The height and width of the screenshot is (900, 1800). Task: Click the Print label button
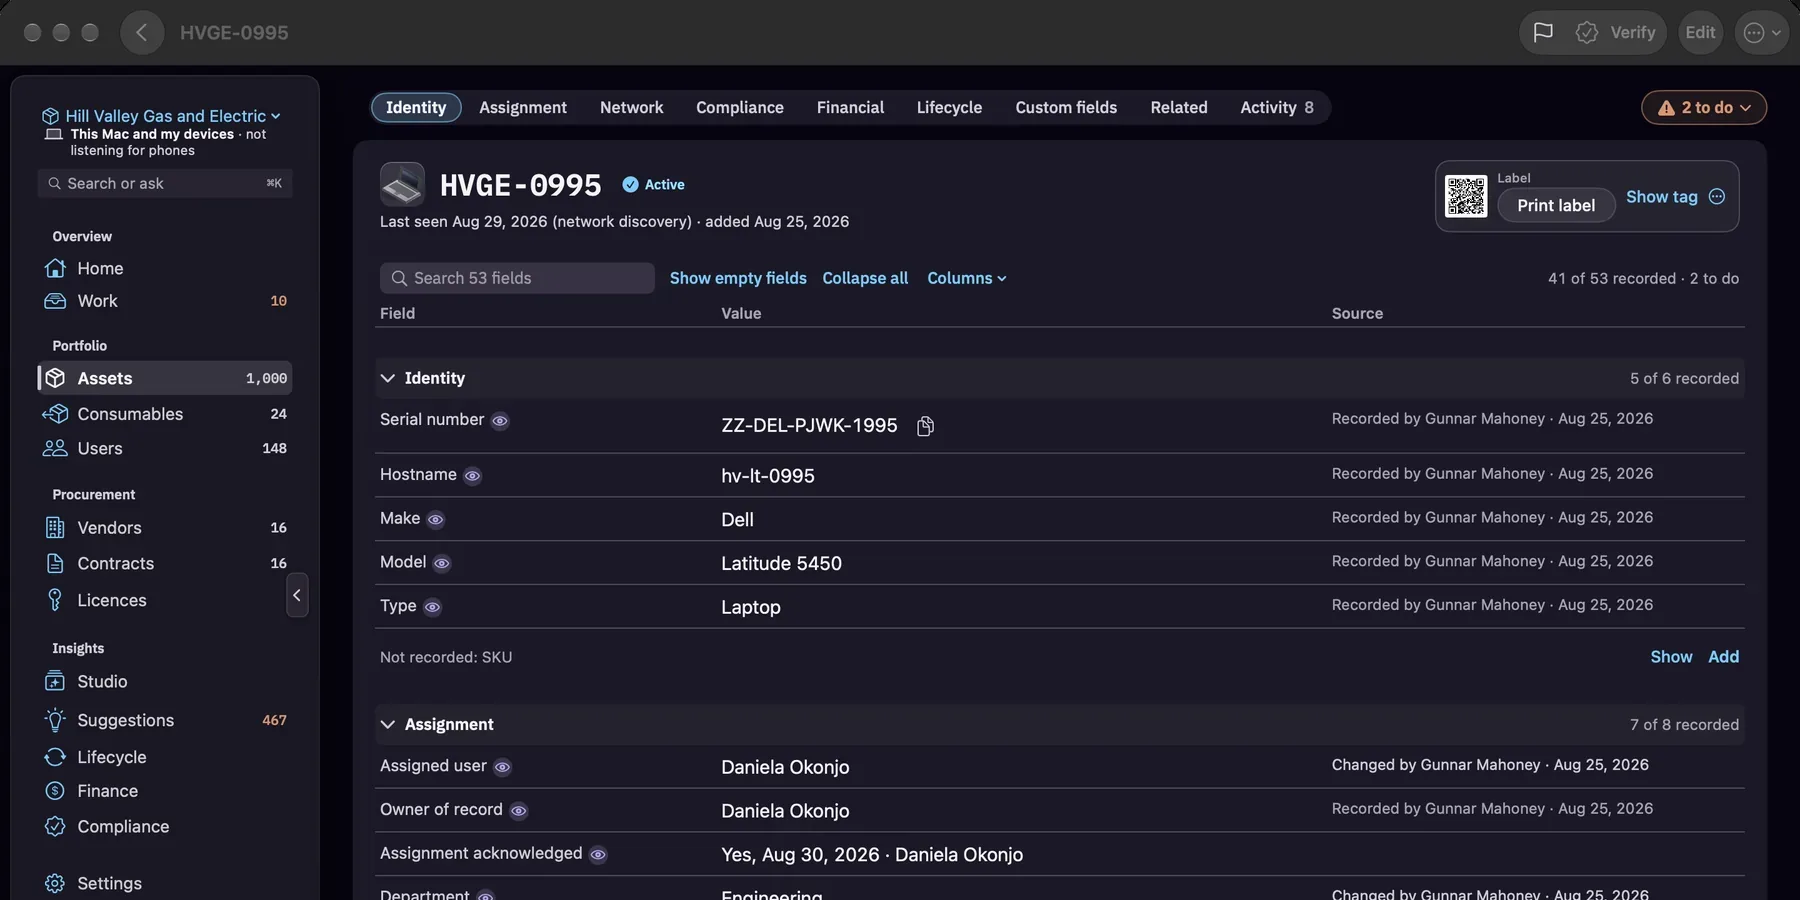click(1556, 205)
